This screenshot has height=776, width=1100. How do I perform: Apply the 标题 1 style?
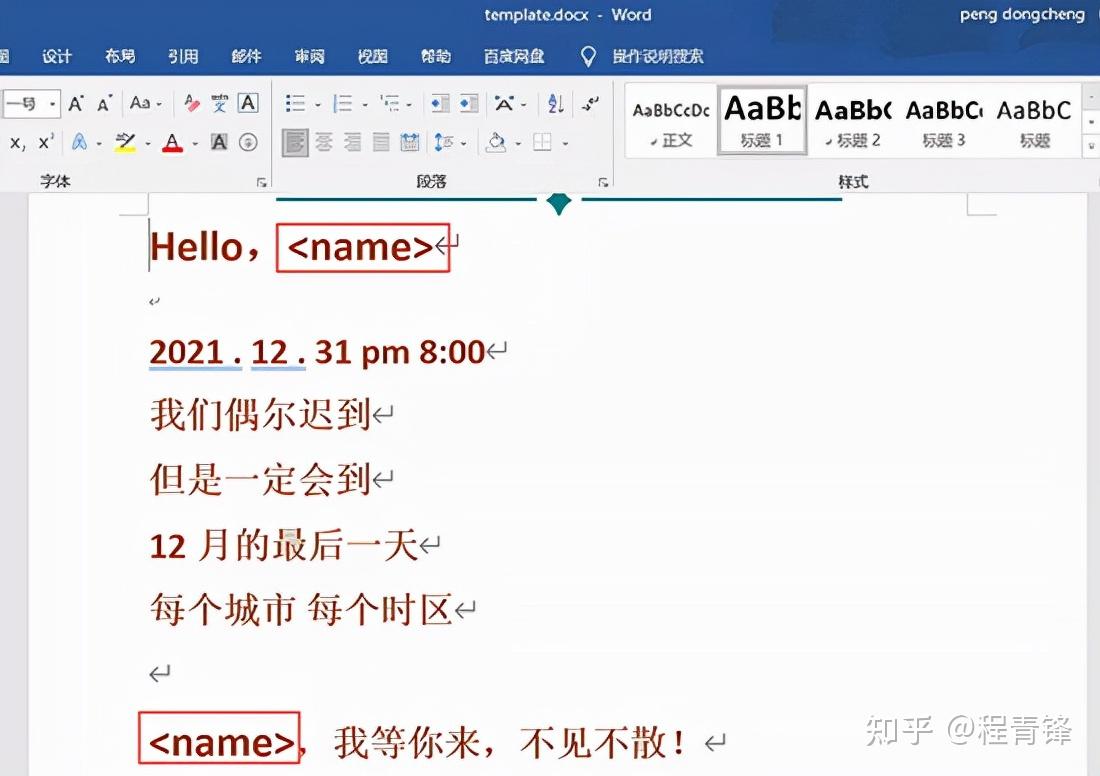(761, 118)
